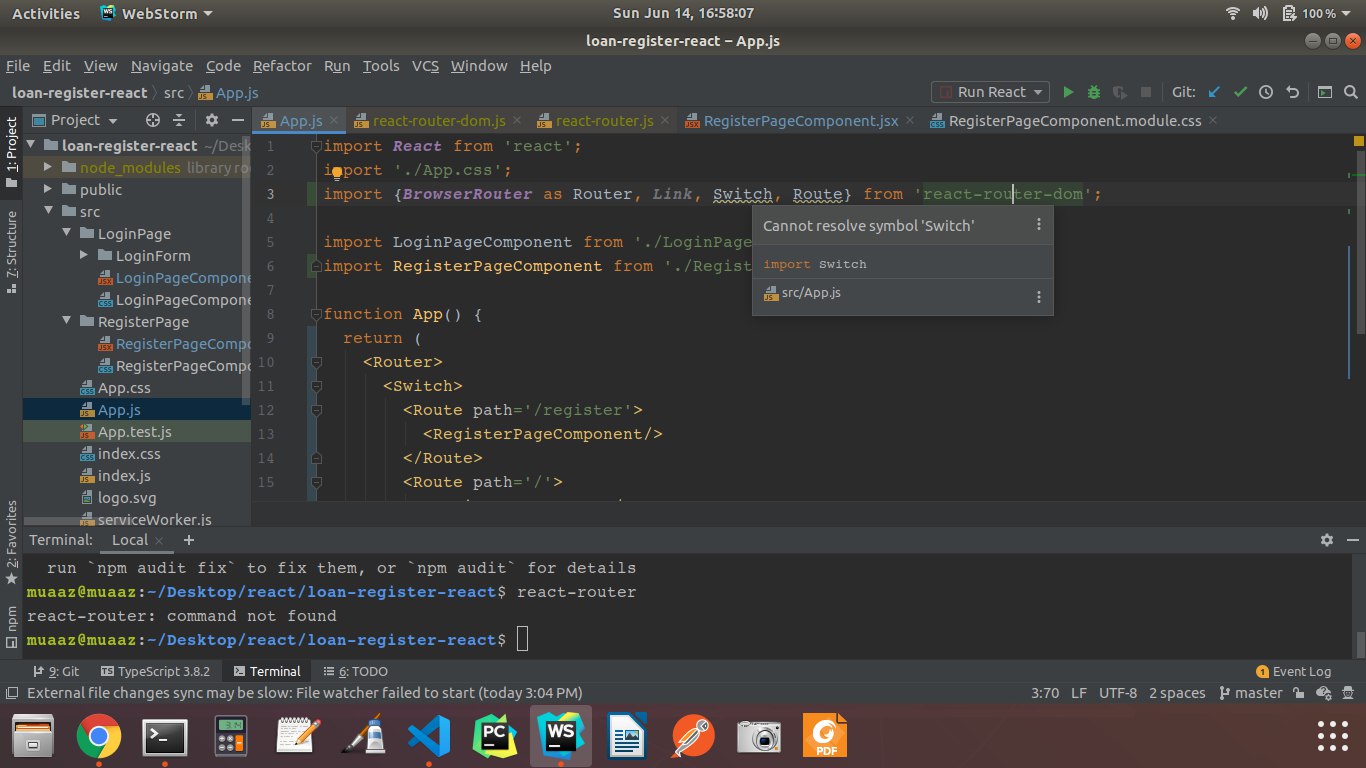Expand the LoginForm folder

[x=86, y=256]
